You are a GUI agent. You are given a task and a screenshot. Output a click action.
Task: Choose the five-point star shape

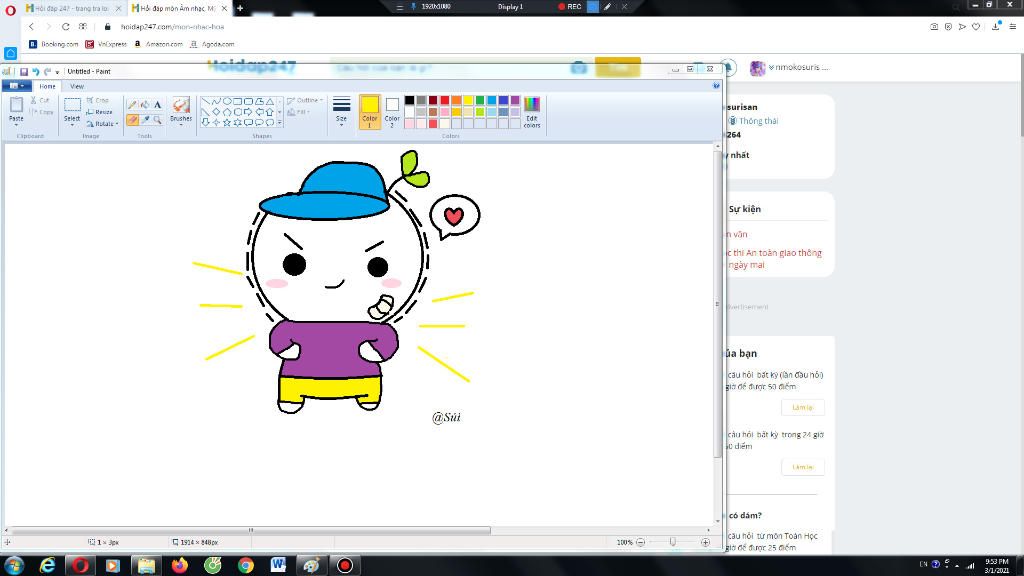[x=227, y=122]
